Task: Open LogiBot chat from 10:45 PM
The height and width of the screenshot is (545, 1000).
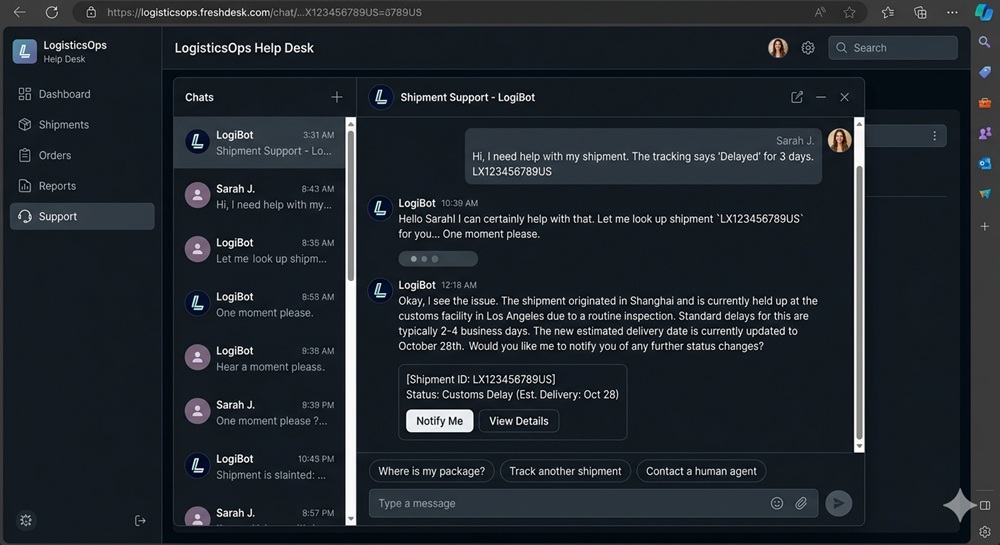Action: tap(260, 467)
